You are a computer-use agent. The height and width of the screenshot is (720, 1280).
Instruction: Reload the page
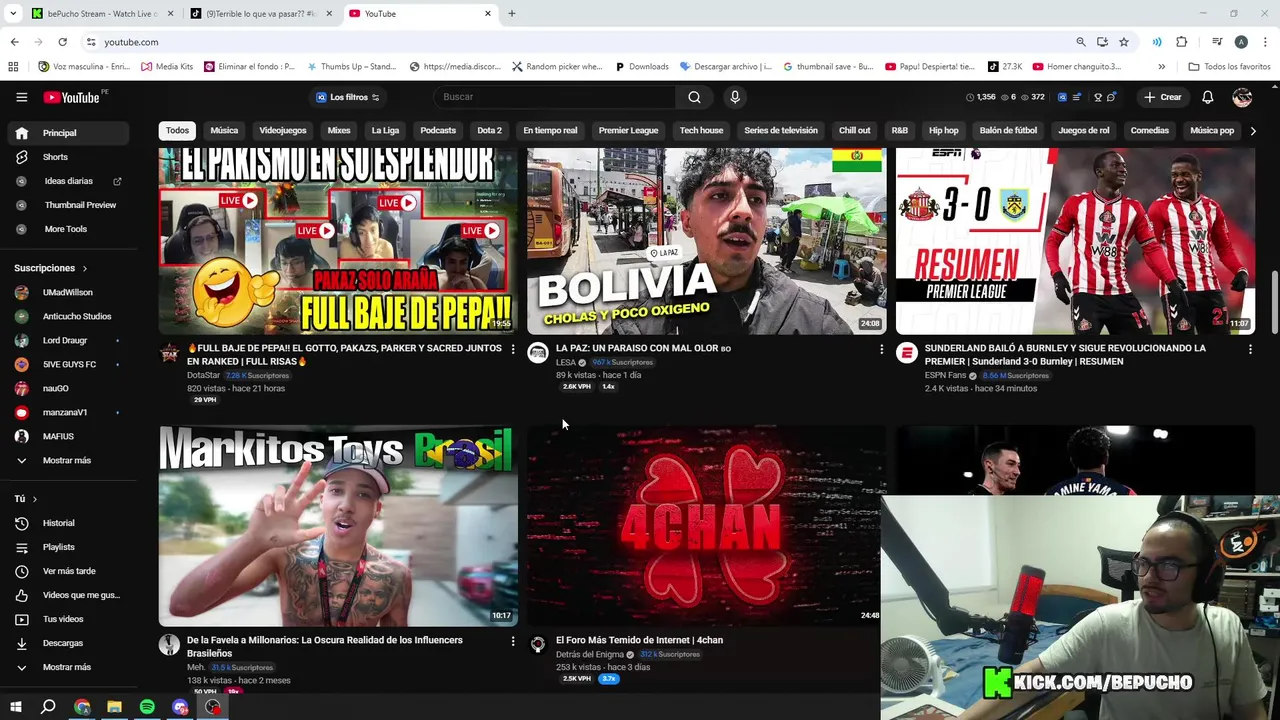(62, 42)
